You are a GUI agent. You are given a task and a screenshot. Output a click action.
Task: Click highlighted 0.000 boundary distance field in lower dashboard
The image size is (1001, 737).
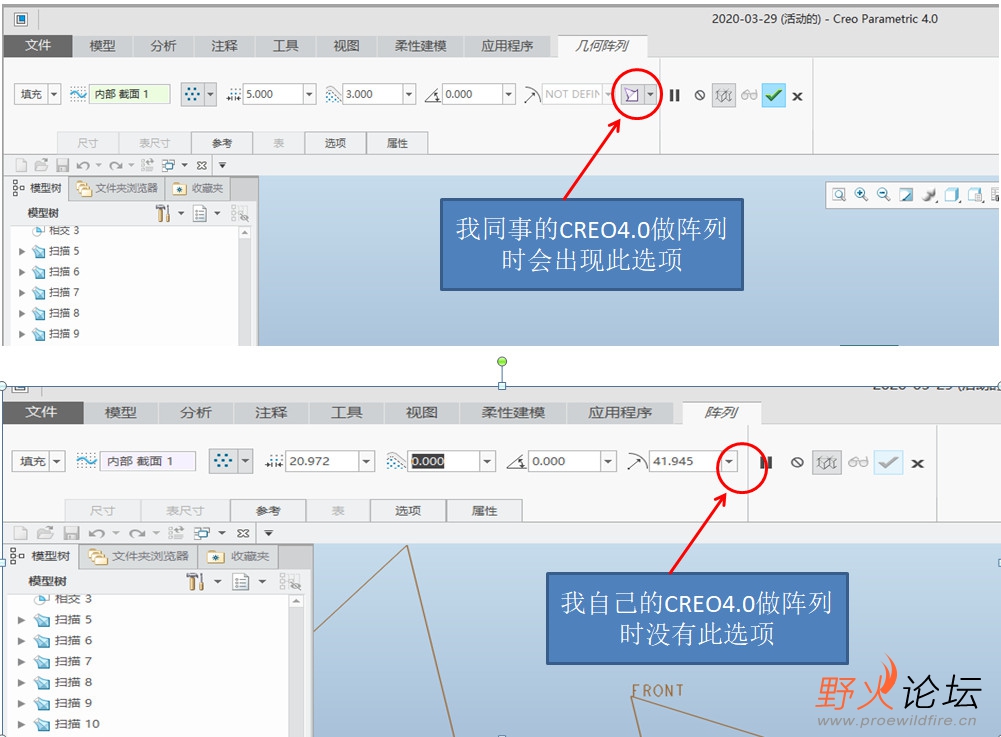(444, 461)
